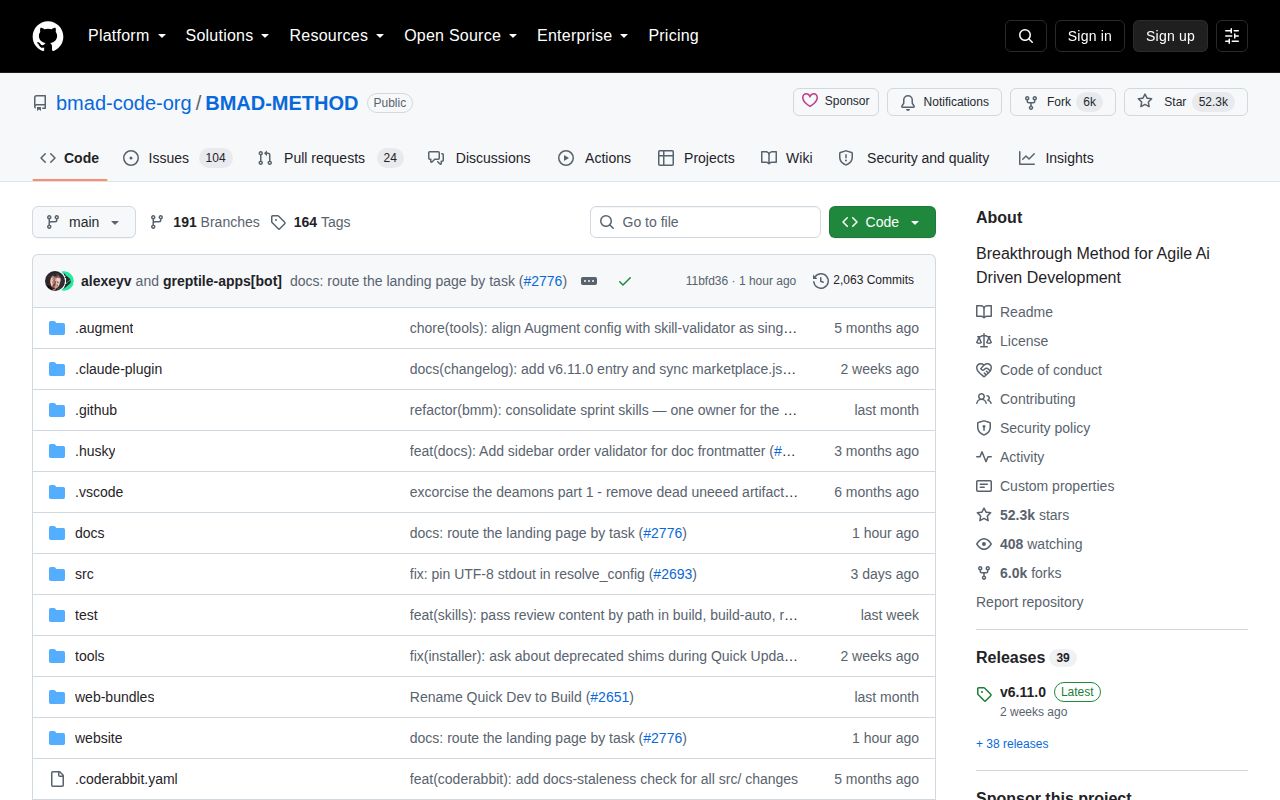Click the v6.11.0 release tag icon
The height and width of the screenshot is (800, 1280).
click(984, 693)
